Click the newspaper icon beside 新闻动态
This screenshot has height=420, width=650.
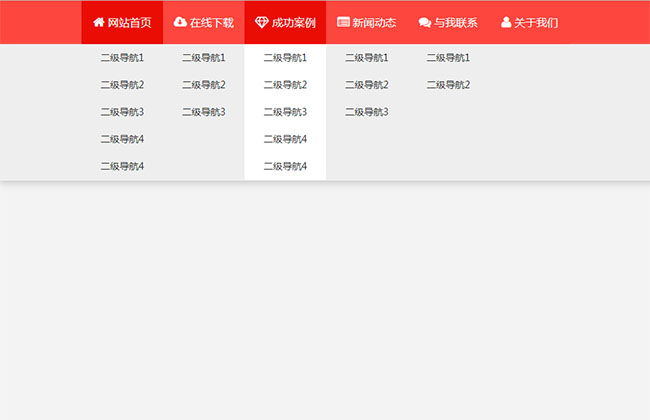pyautogui.click(x=343, y=22)
